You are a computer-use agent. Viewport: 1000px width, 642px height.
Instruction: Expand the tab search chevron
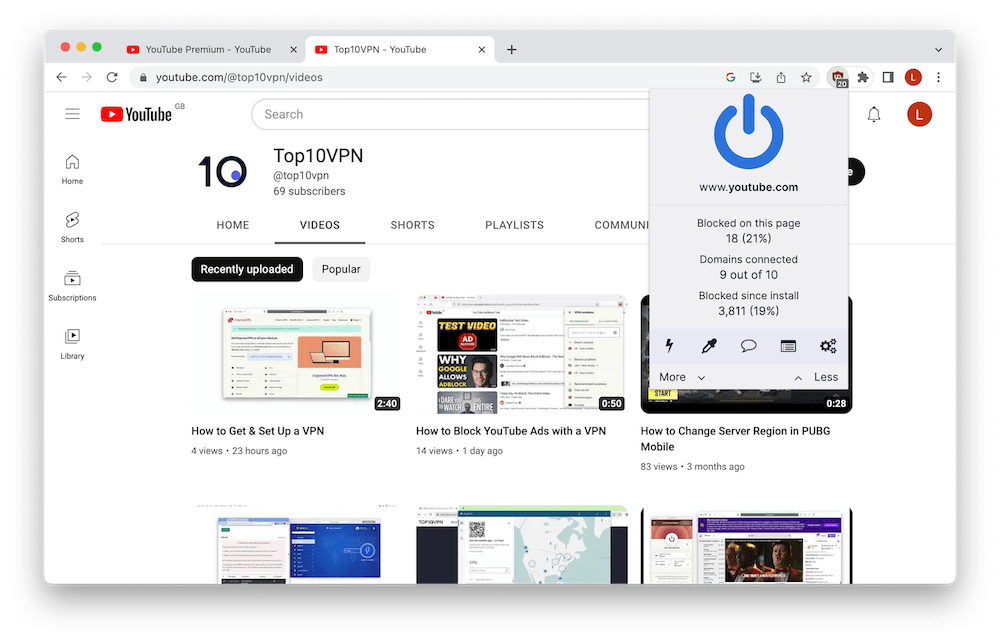coord(938,49)
